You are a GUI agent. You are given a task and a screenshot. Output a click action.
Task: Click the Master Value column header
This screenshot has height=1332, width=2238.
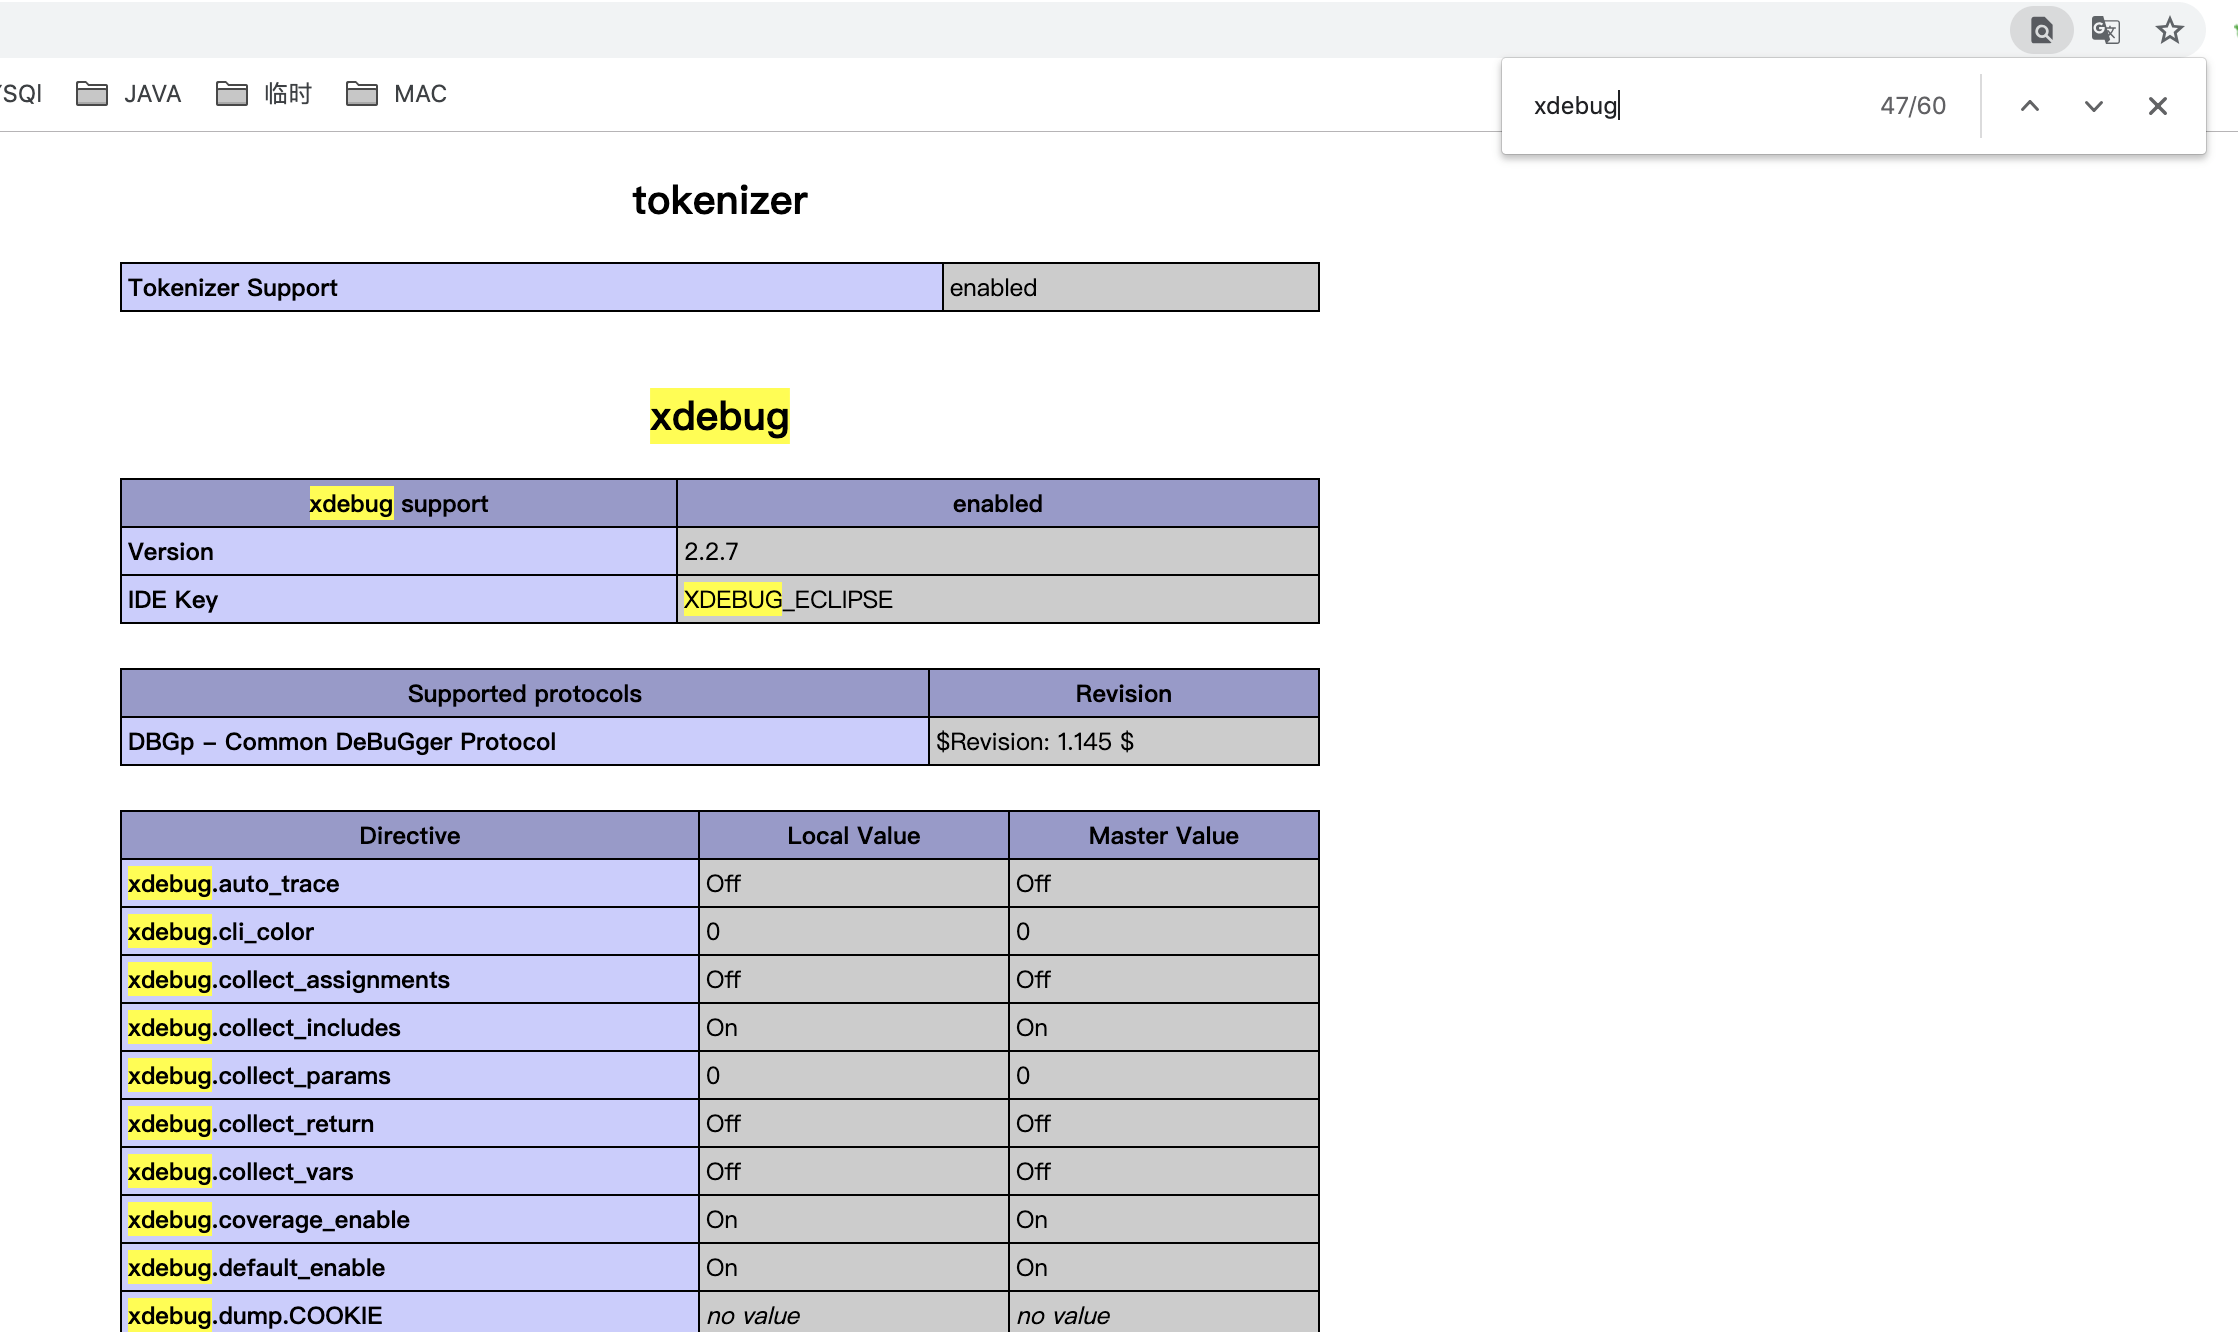(x=1163, y=836)
